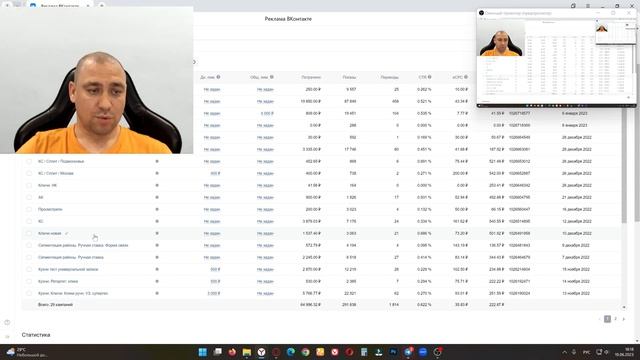The width and height of the screenshot is (640, 360).
Task: Select the 15 ноября 2022 date cell
Action: pos(576,269)
